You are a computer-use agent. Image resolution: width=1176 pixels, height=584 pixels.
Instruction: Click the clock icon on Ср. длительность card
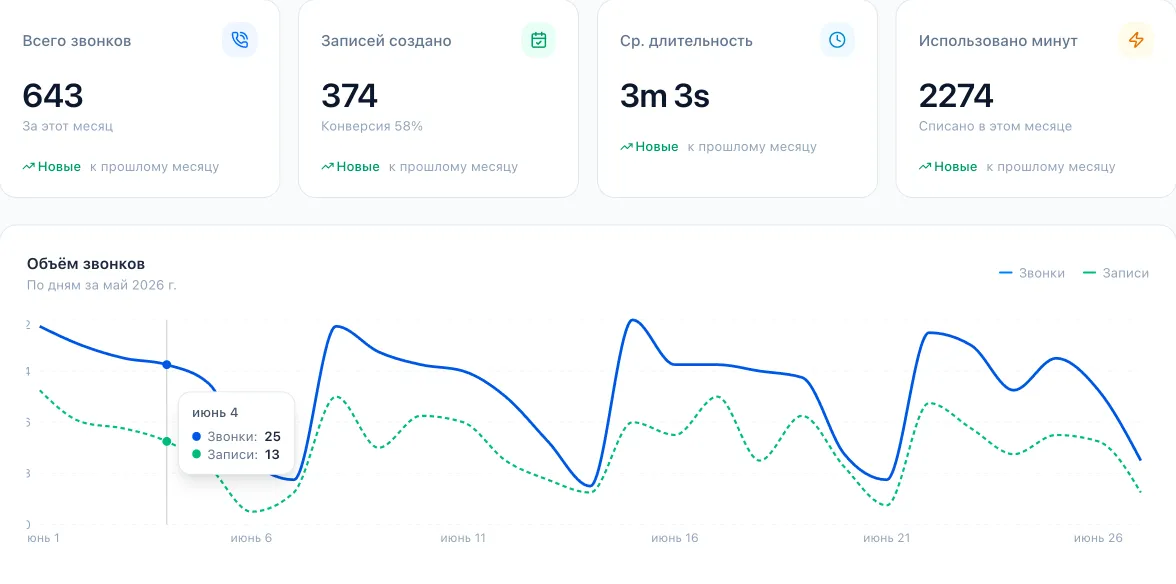click(x=837, y=40)
